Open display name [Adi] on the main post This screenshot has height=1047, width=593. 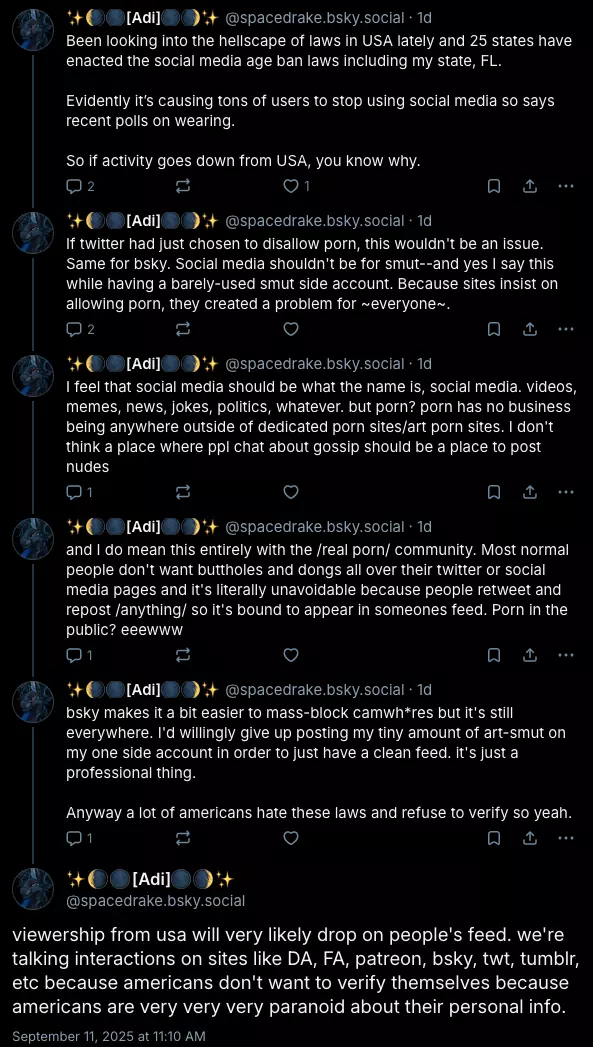coord(150,878)
